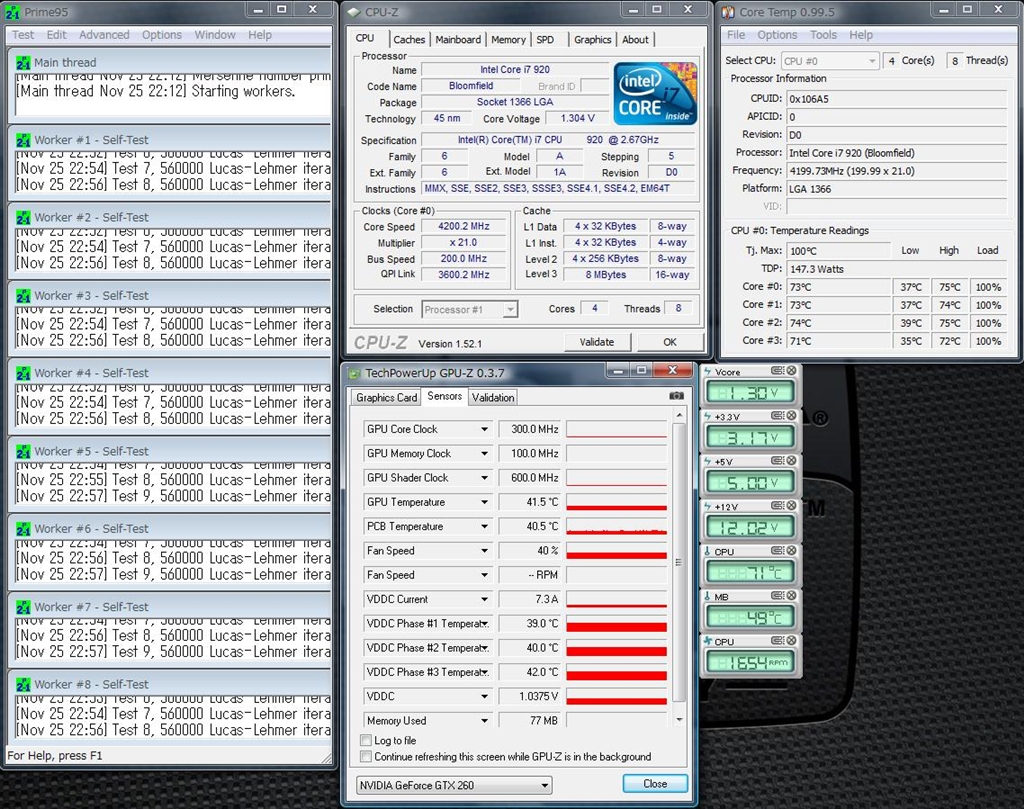Close the Vcore voltage gadget

(791, 371)
